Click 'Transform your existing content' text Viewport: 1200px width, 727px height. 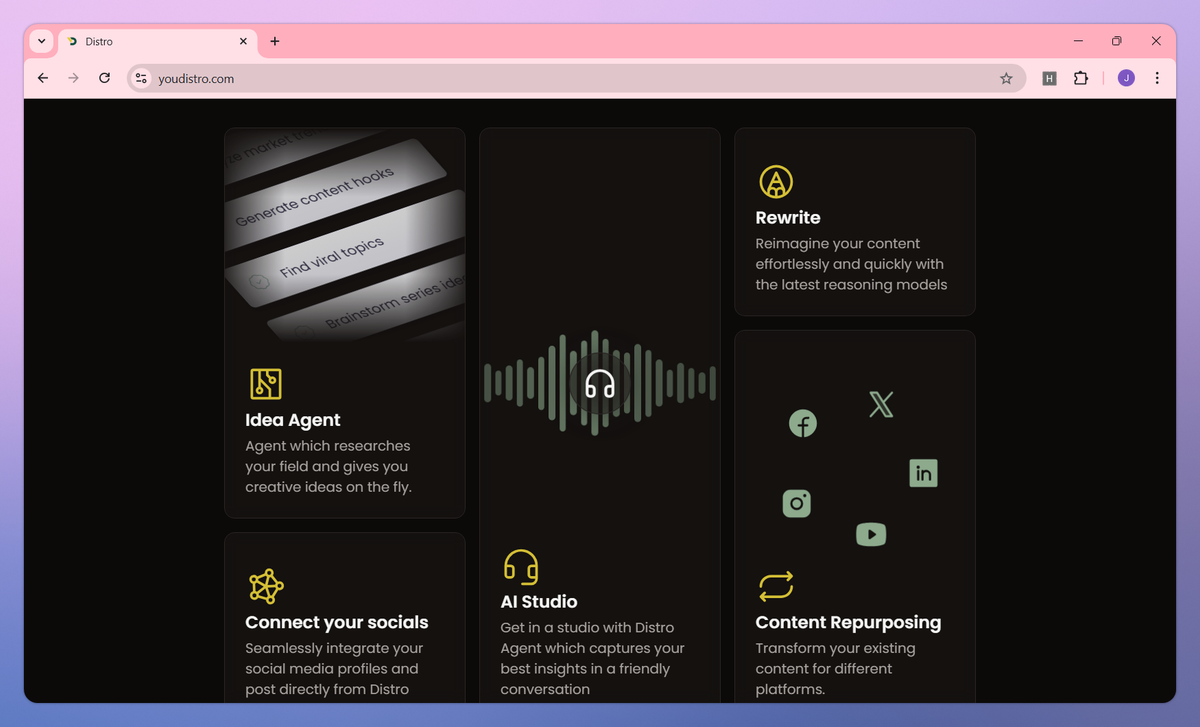tap(835, 669)
